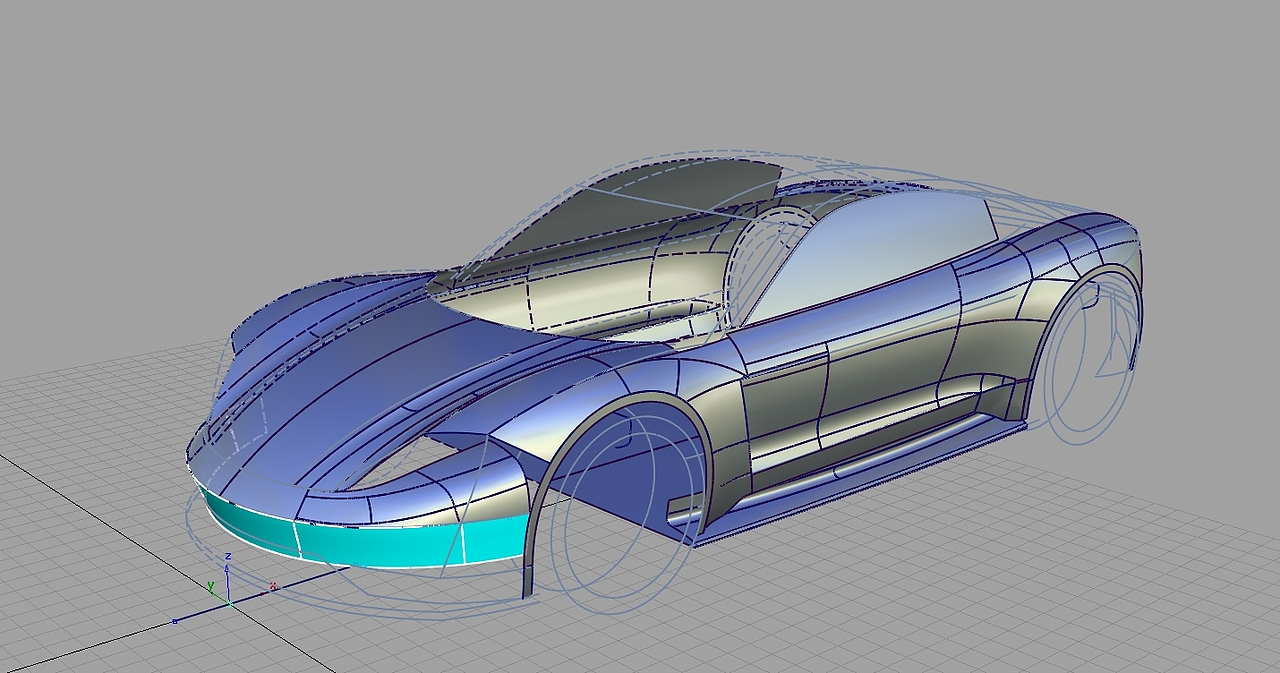Click the blue square endpoint on the X axis

pos(175,620)
